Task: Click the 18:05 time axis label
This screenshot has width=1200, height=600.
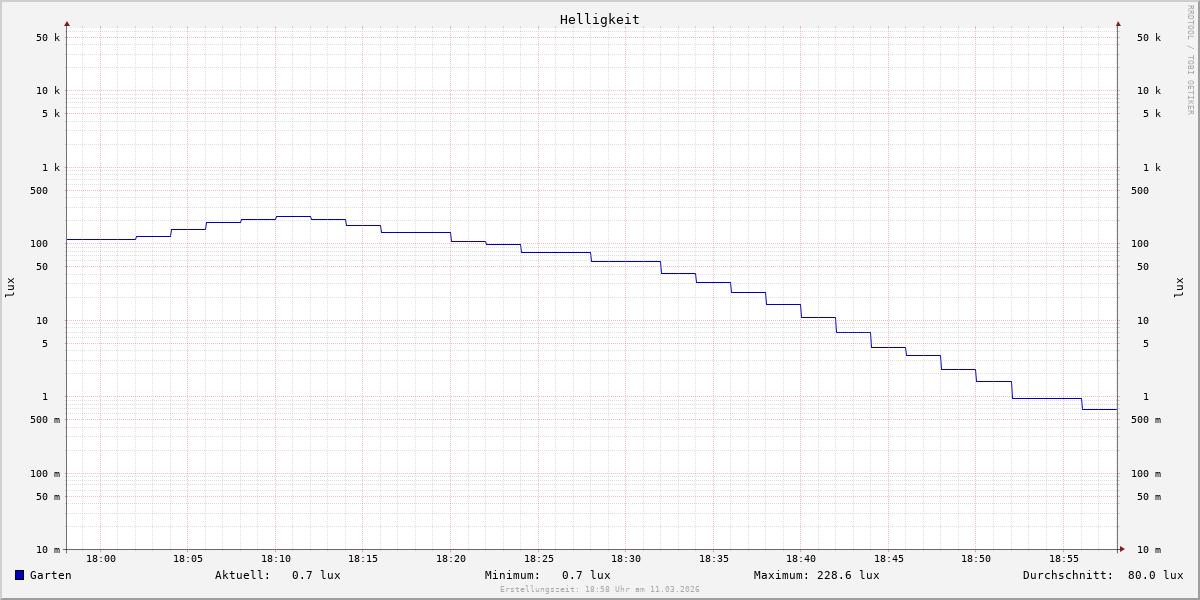Action: (188, 559)
